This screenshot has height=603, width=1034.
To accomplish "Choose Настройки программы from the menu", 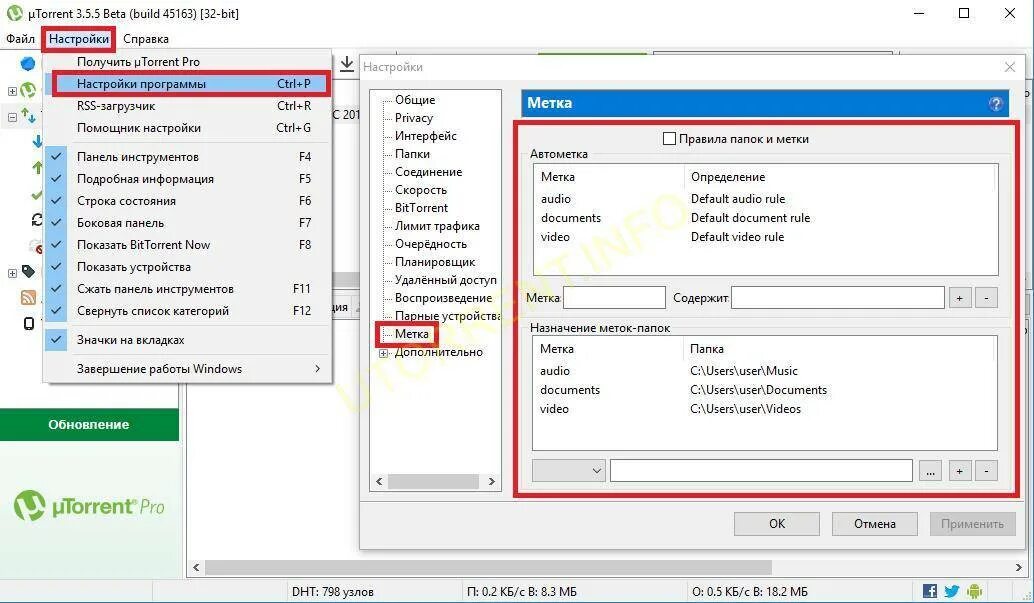I will pyautogui.click(x=189, y=84).
